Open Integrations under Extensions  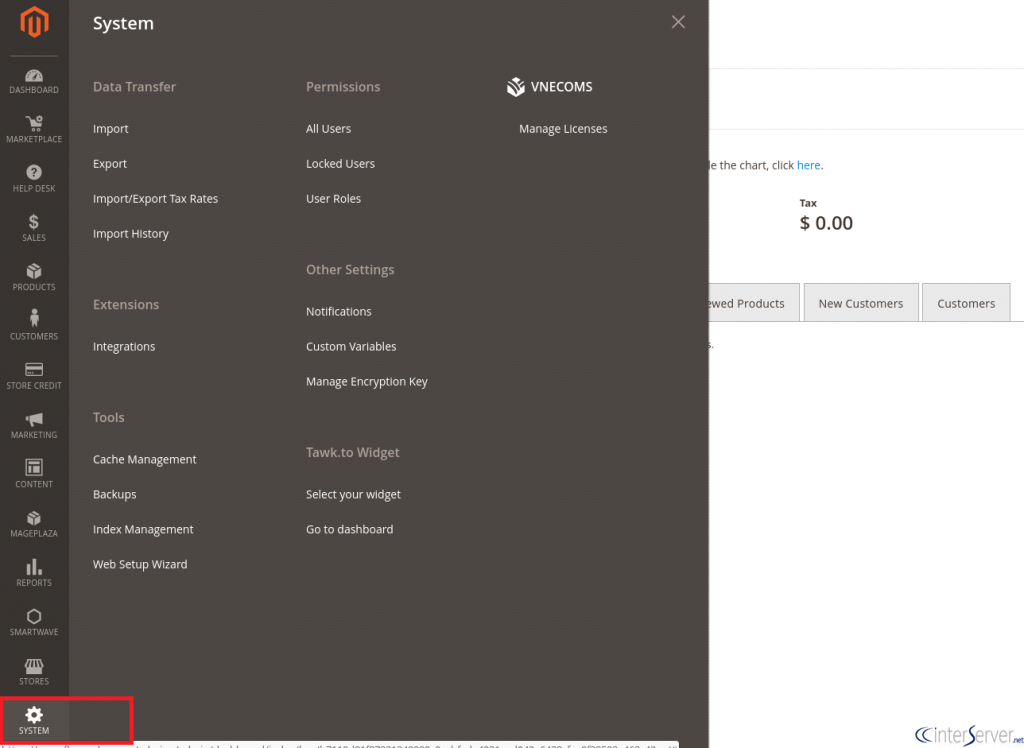pos(124,347)
